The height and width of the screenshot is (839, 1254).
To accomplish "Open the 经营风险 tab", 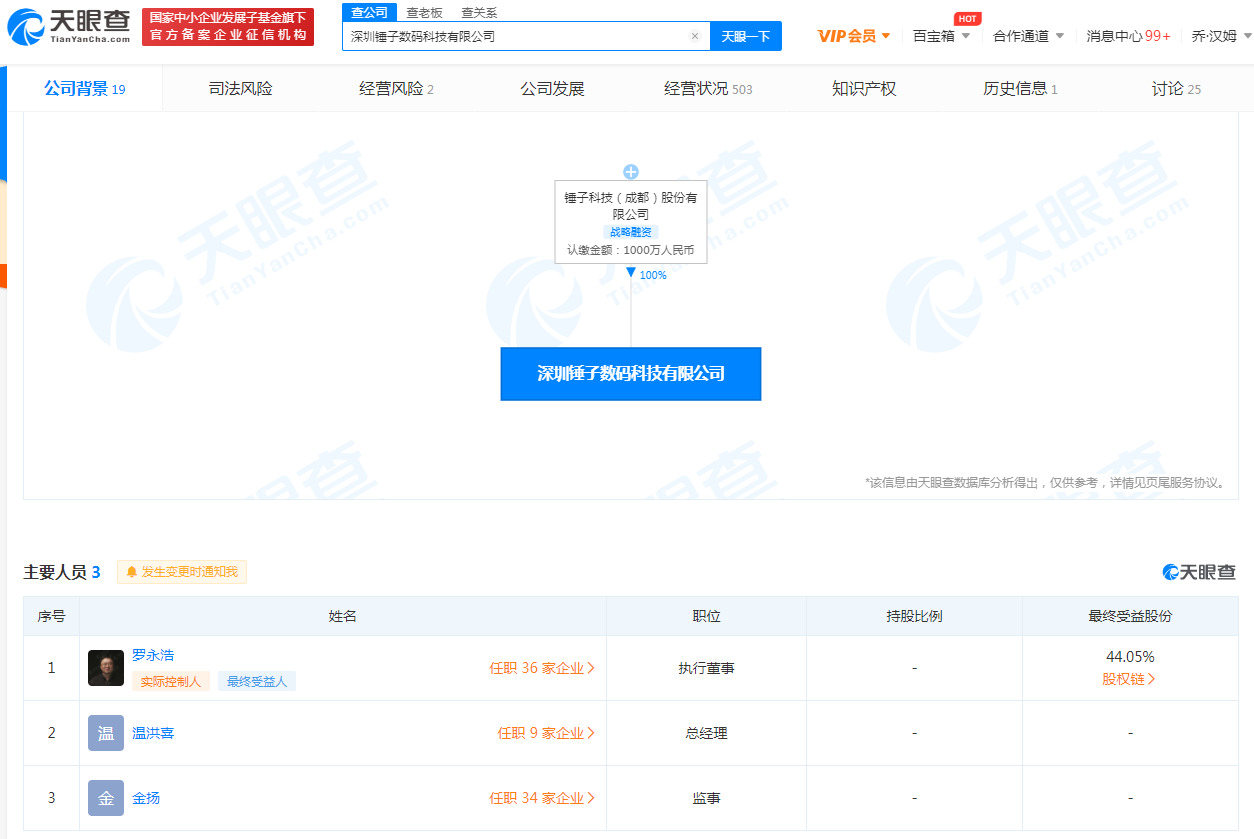I will (396, 89).
